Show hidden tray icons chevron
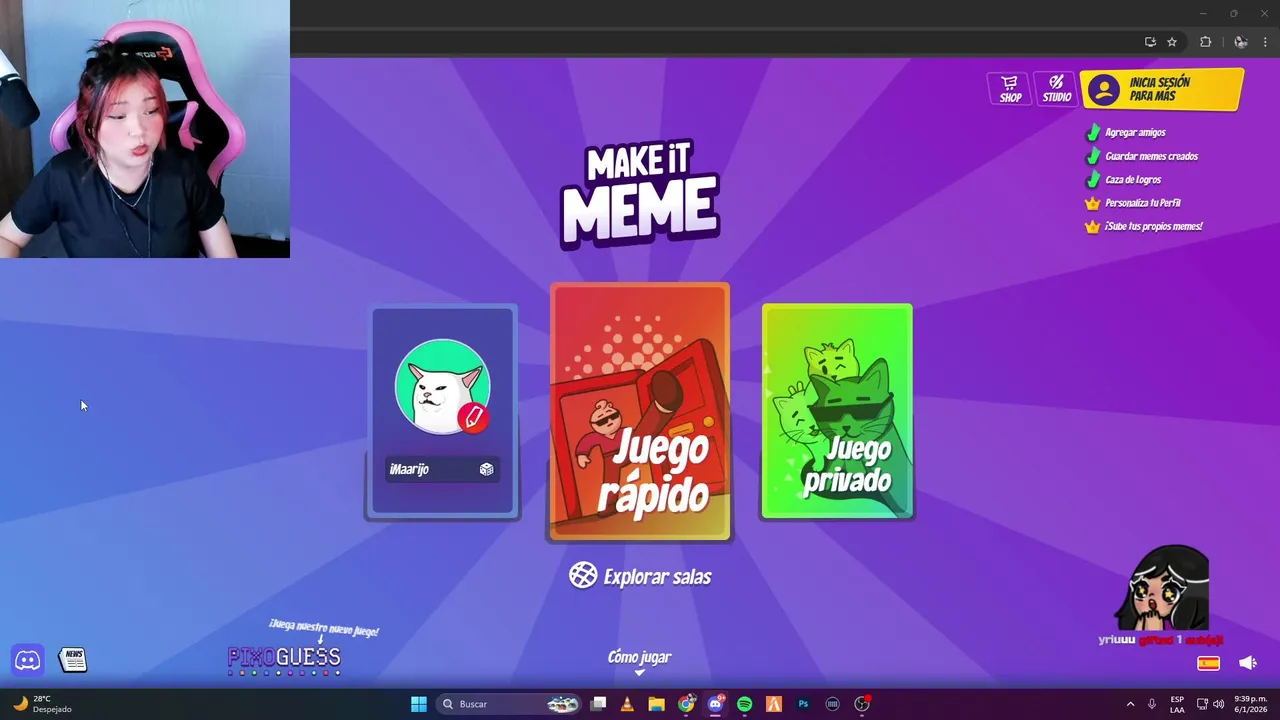This screenshot has width=1280, height=720. pos(1130,704)
